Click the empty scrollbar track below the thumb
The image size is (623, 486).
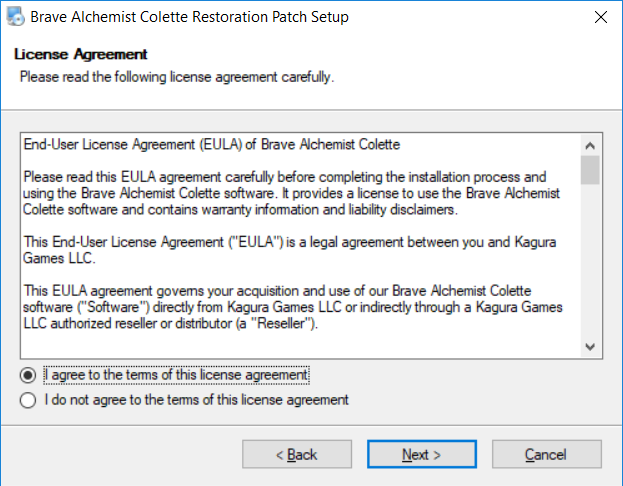click(x=590, y=260)
